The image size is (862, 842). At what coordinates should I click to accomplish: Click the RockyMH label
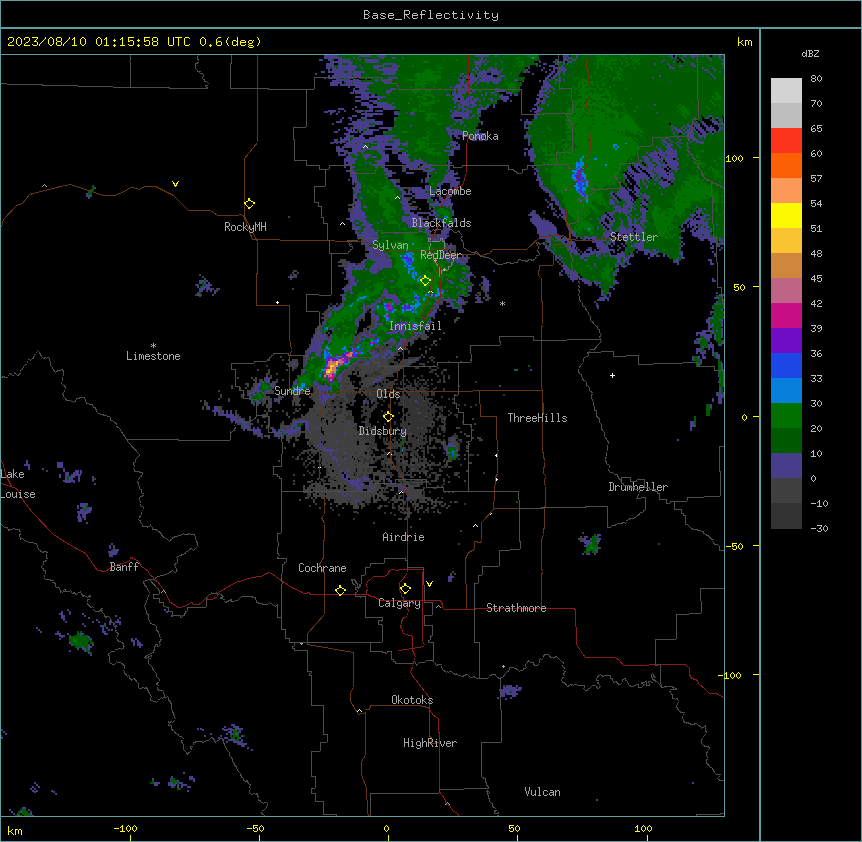245,227
